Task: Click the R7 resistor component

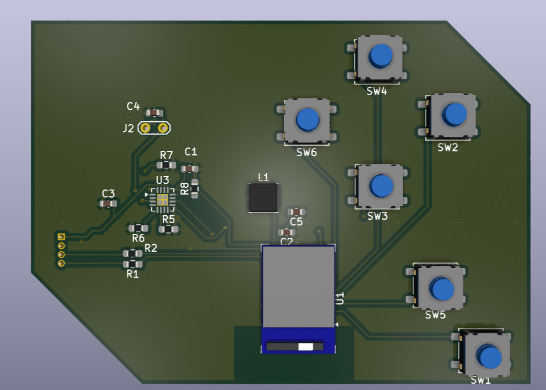Action: tap(166, 165)
